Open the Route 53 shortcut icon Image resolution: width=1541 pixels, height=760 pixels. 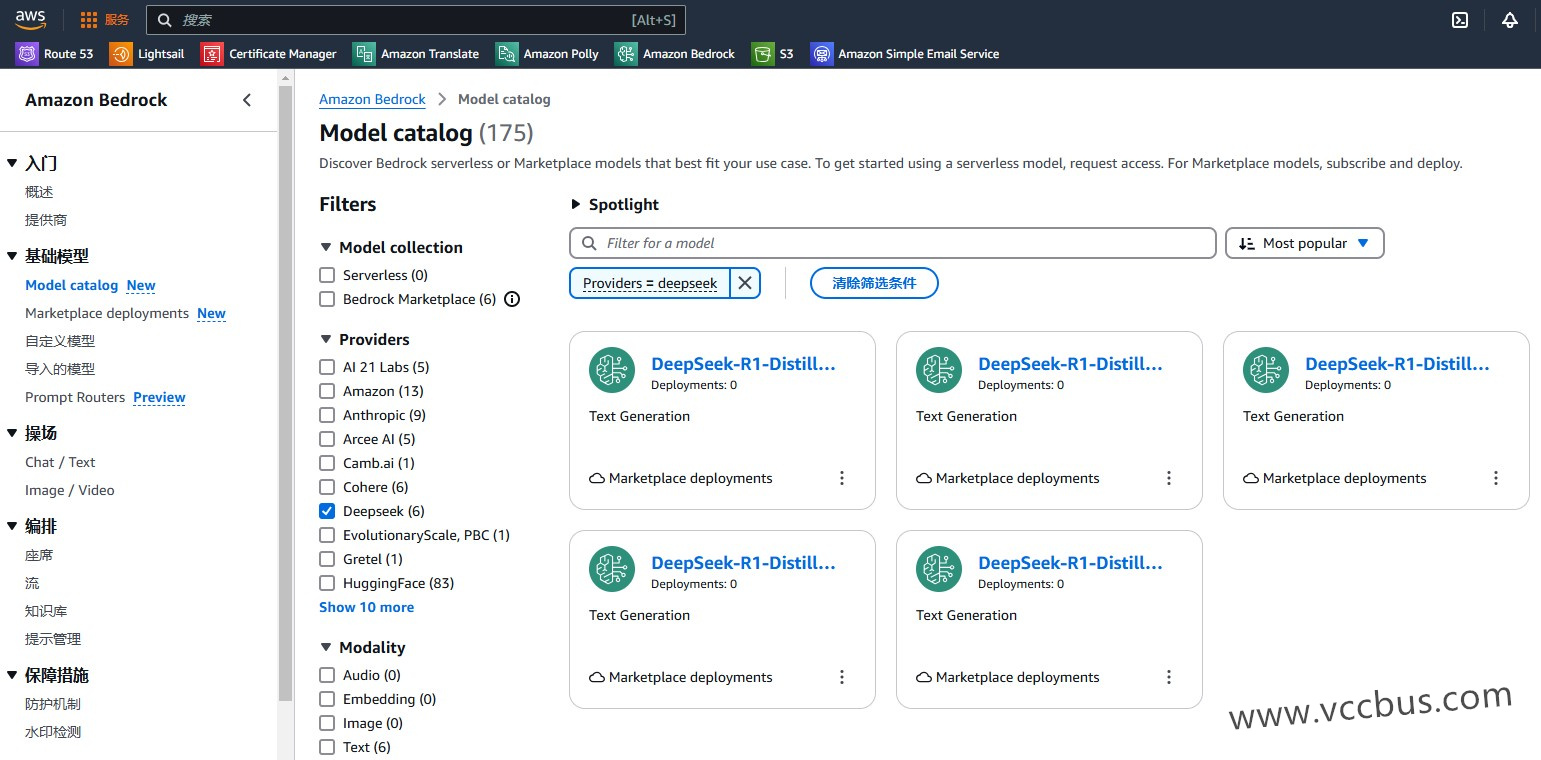pos(27,54)
